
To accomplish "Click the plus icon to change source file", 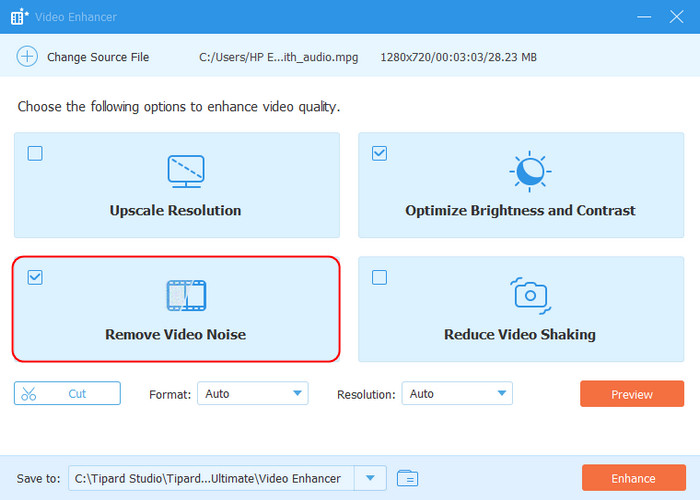I will [x=27, y=57].
